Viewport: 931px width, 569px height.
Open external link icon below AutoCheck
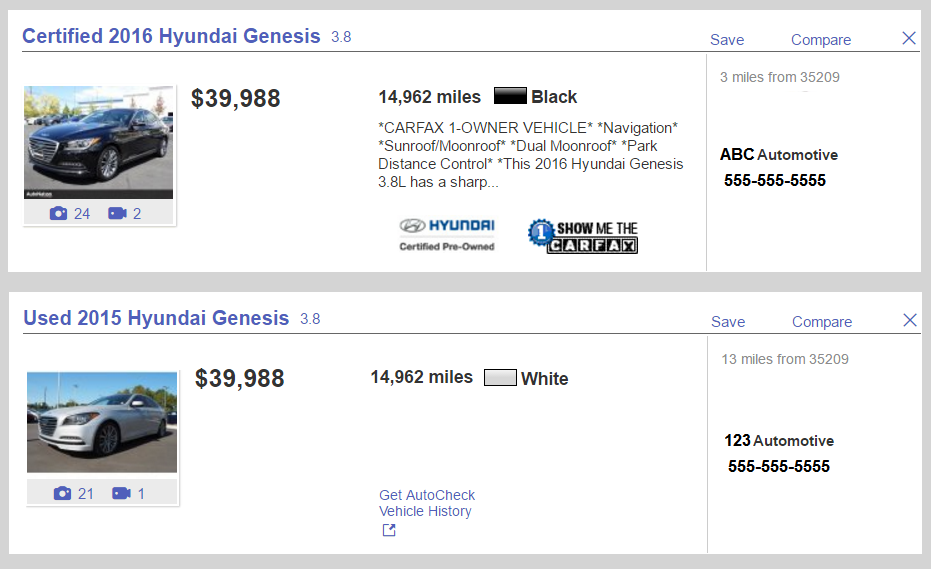tap(389, 530)
